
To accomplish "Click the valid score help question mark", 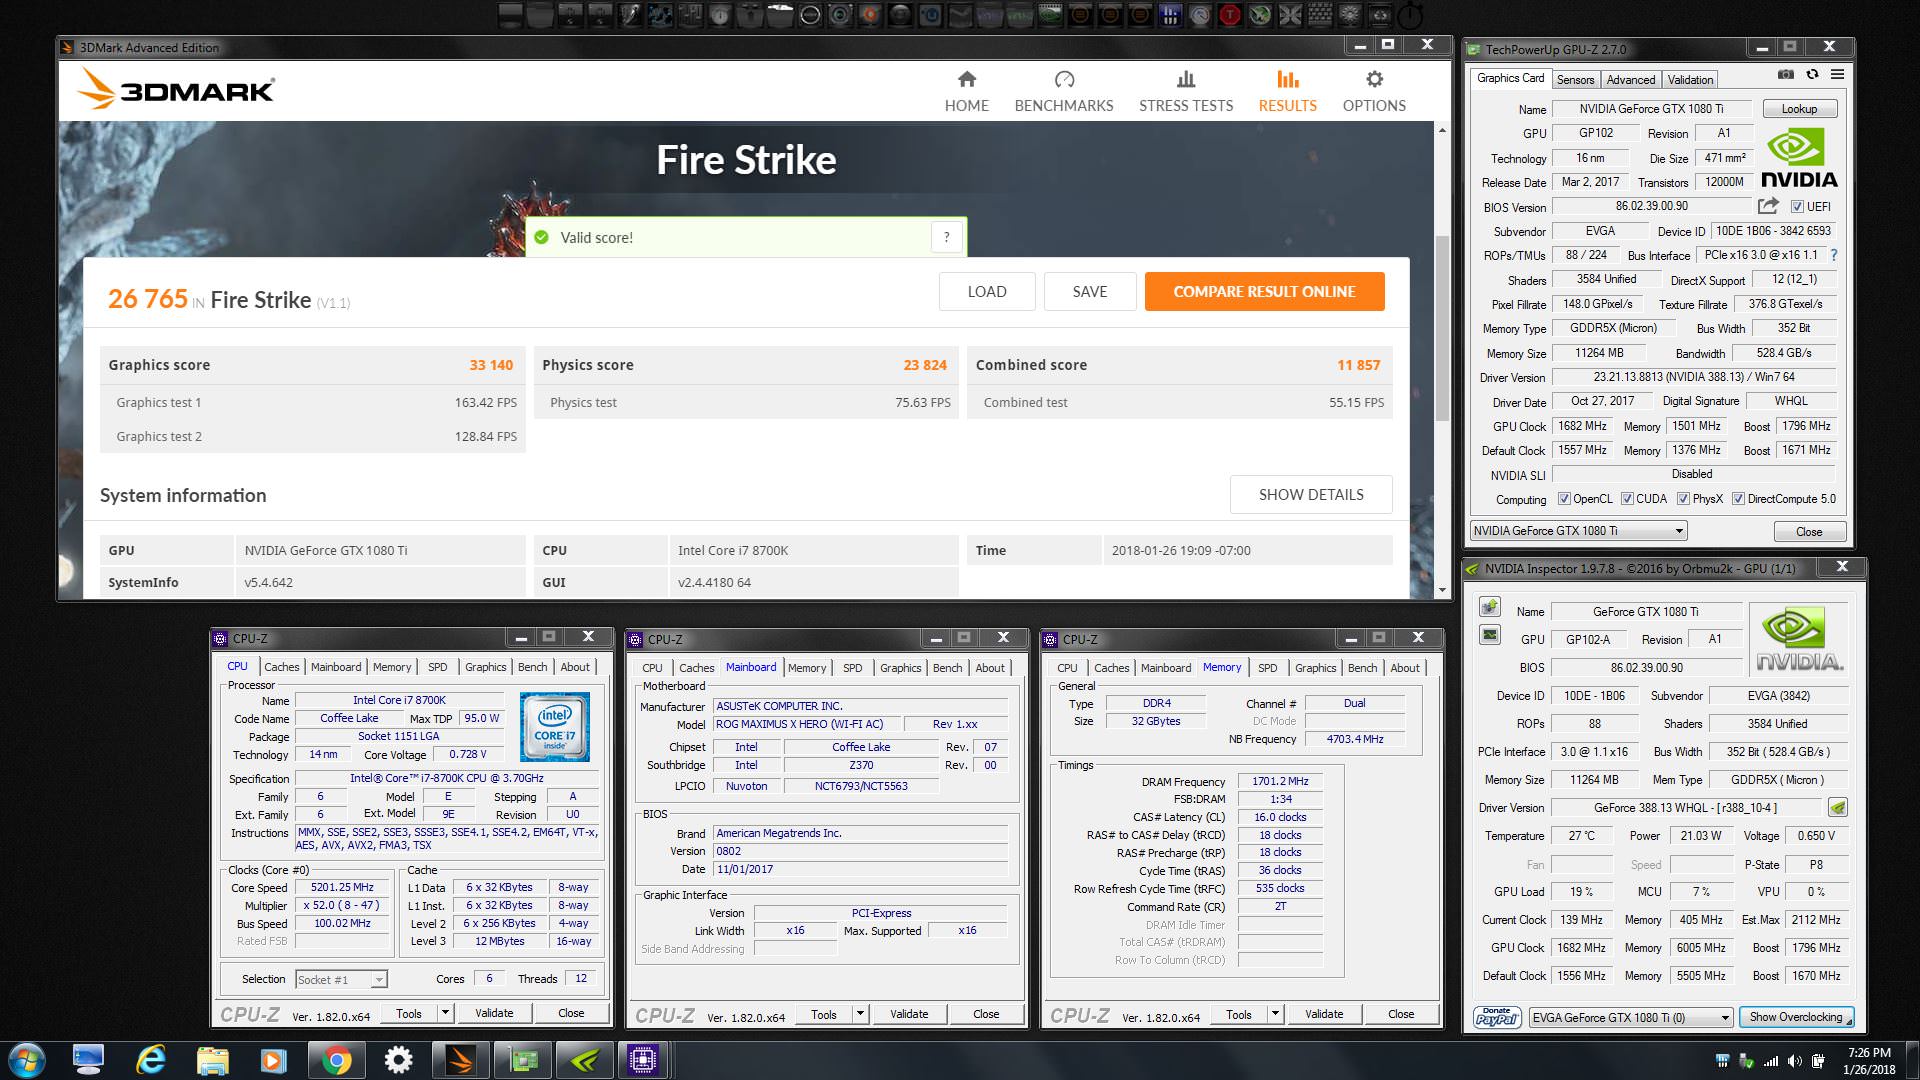I will (946, 237).
